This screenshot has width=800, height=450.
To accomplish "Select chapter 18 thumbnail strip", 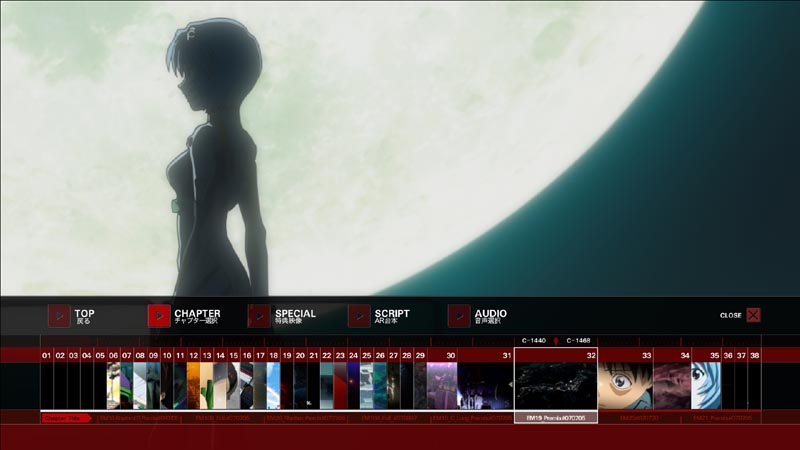I will point(273,385).
